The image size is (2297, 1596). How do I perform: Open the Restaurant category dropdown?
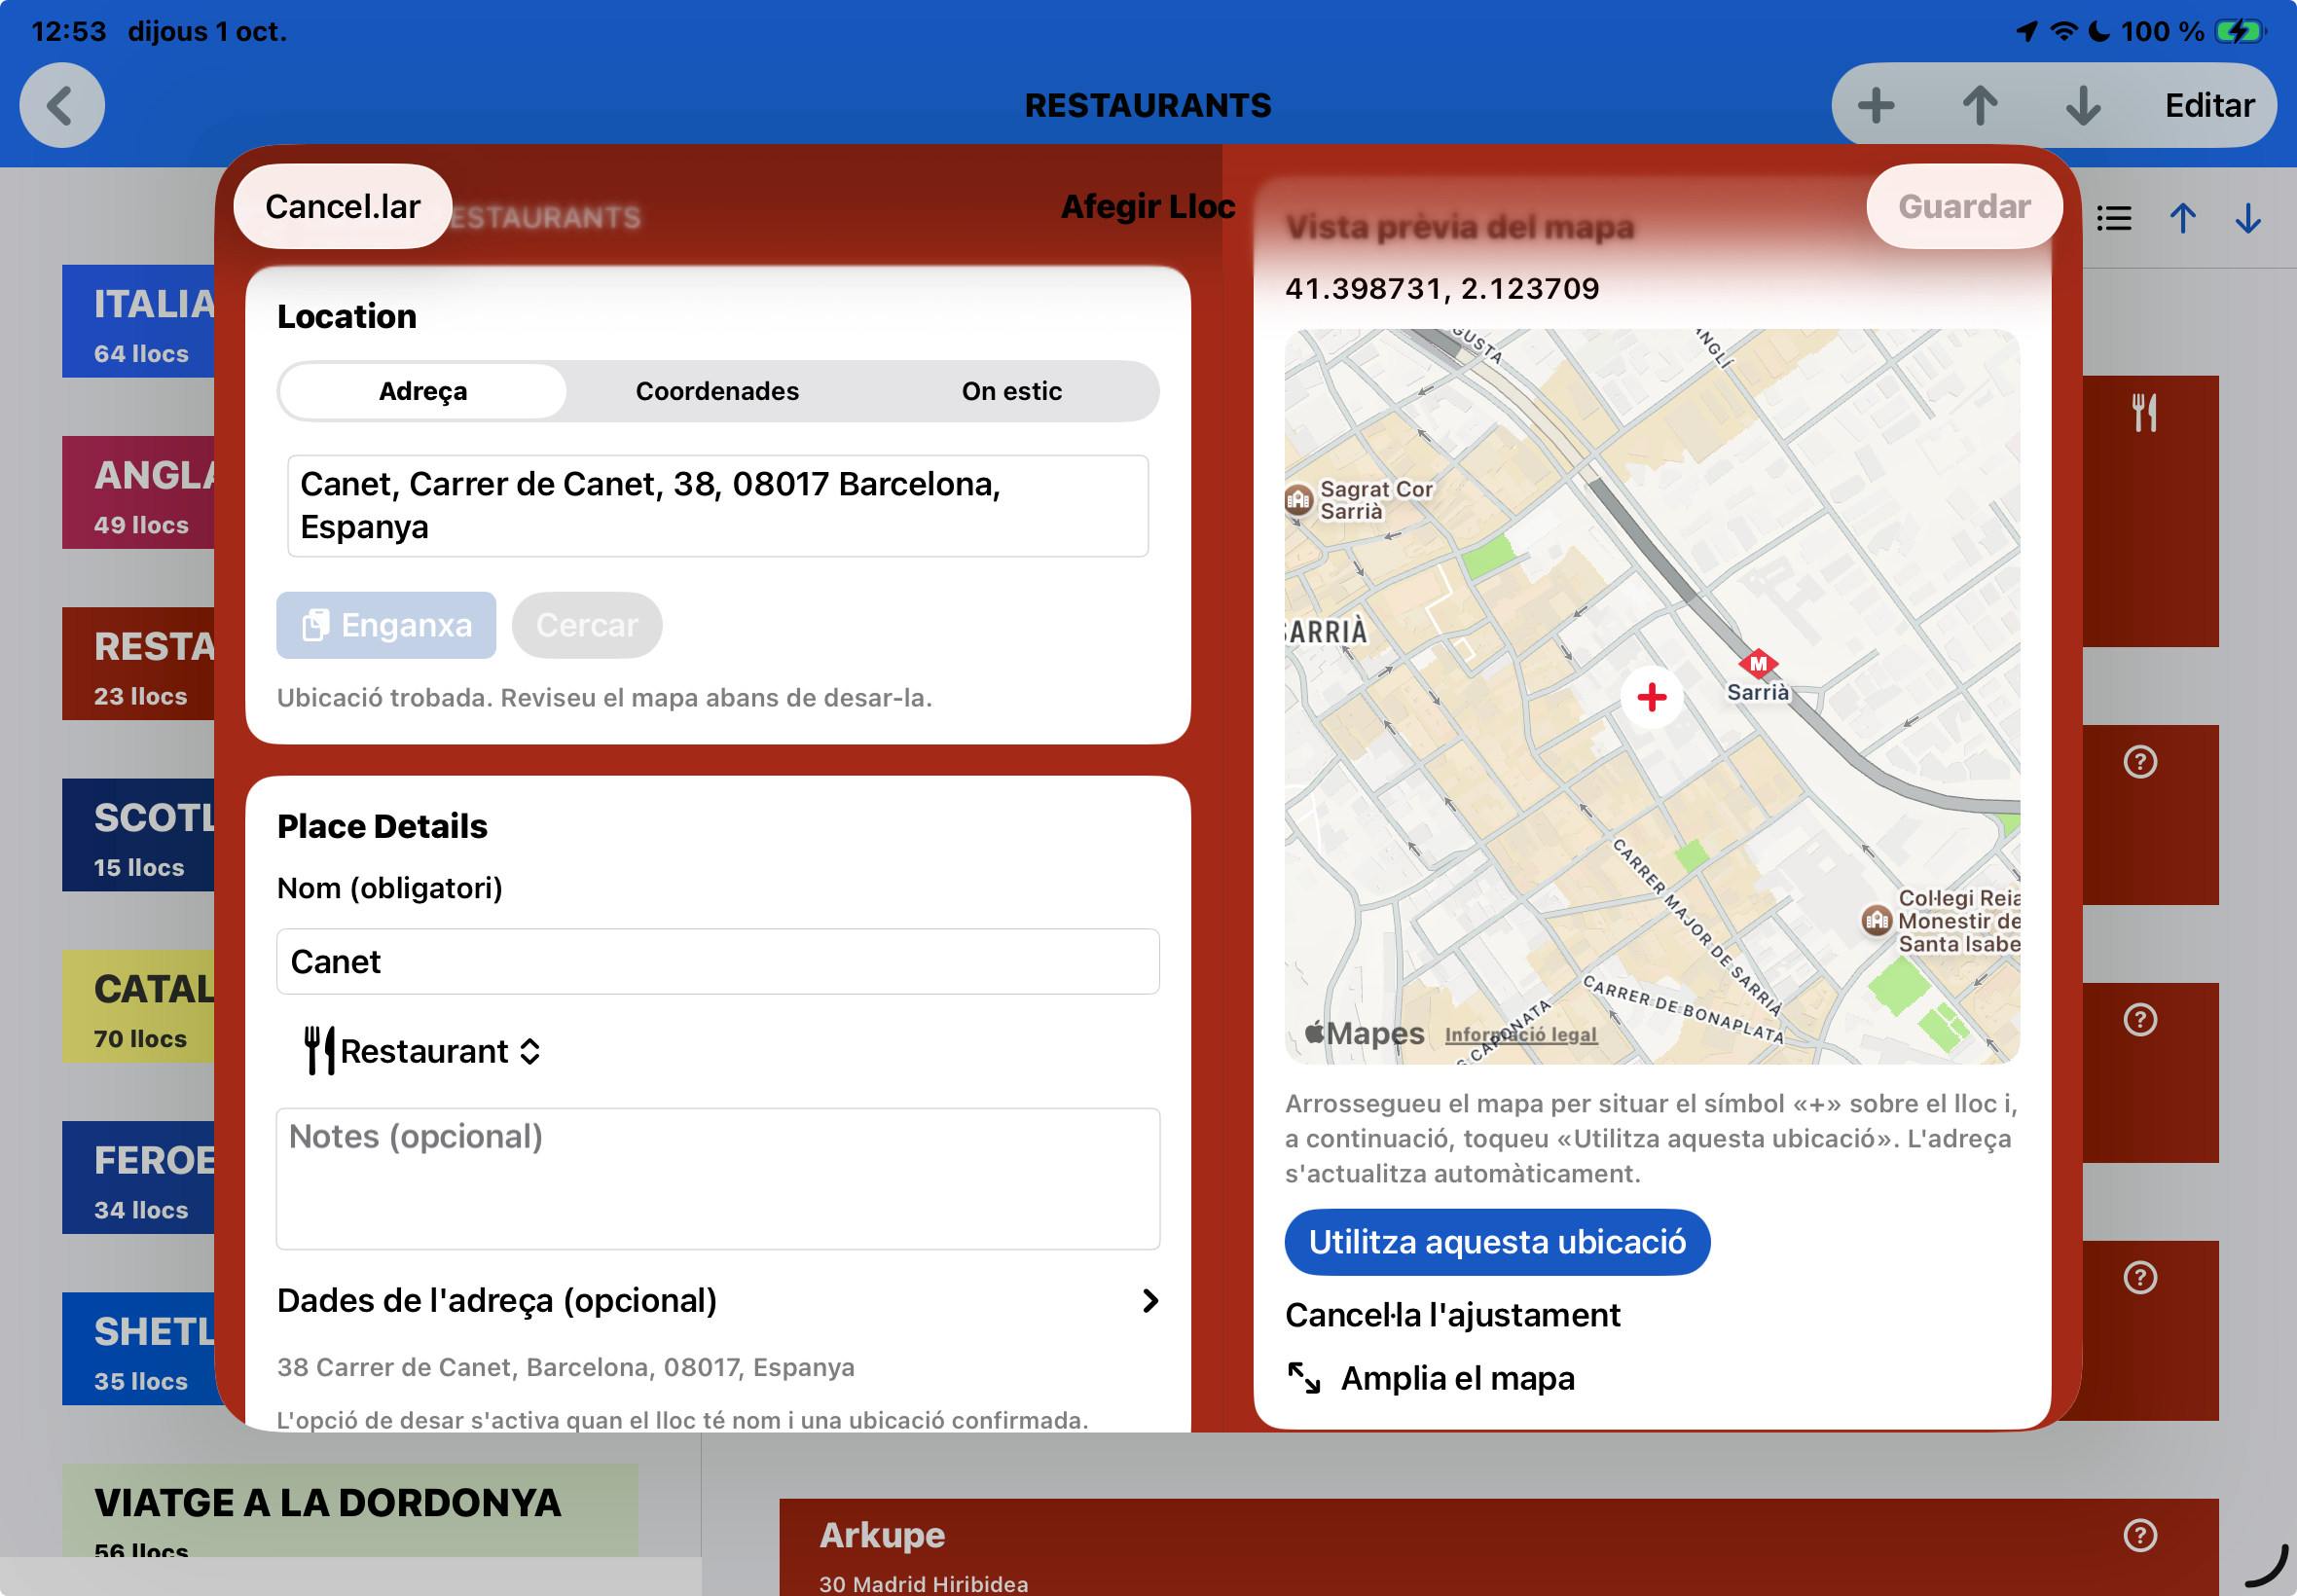424,1051
